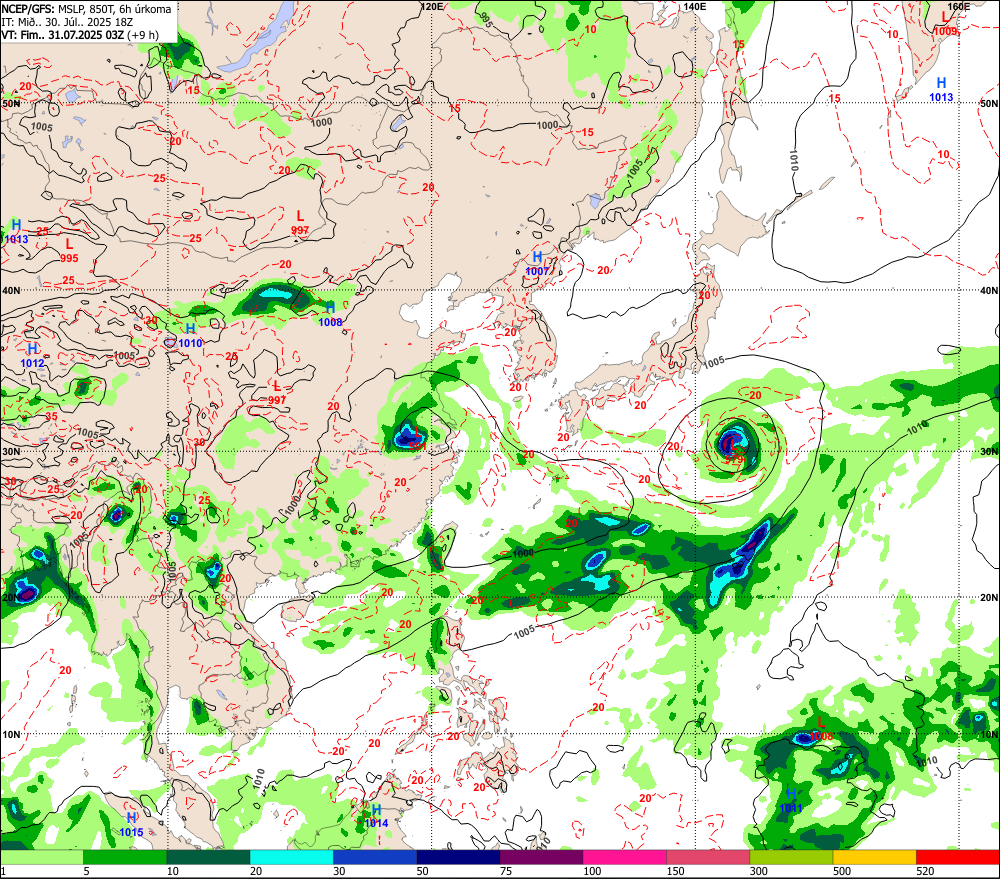Screen dimensions: 1000x879
Task: Click the high pressure value 1011
Action: [791, 808]
